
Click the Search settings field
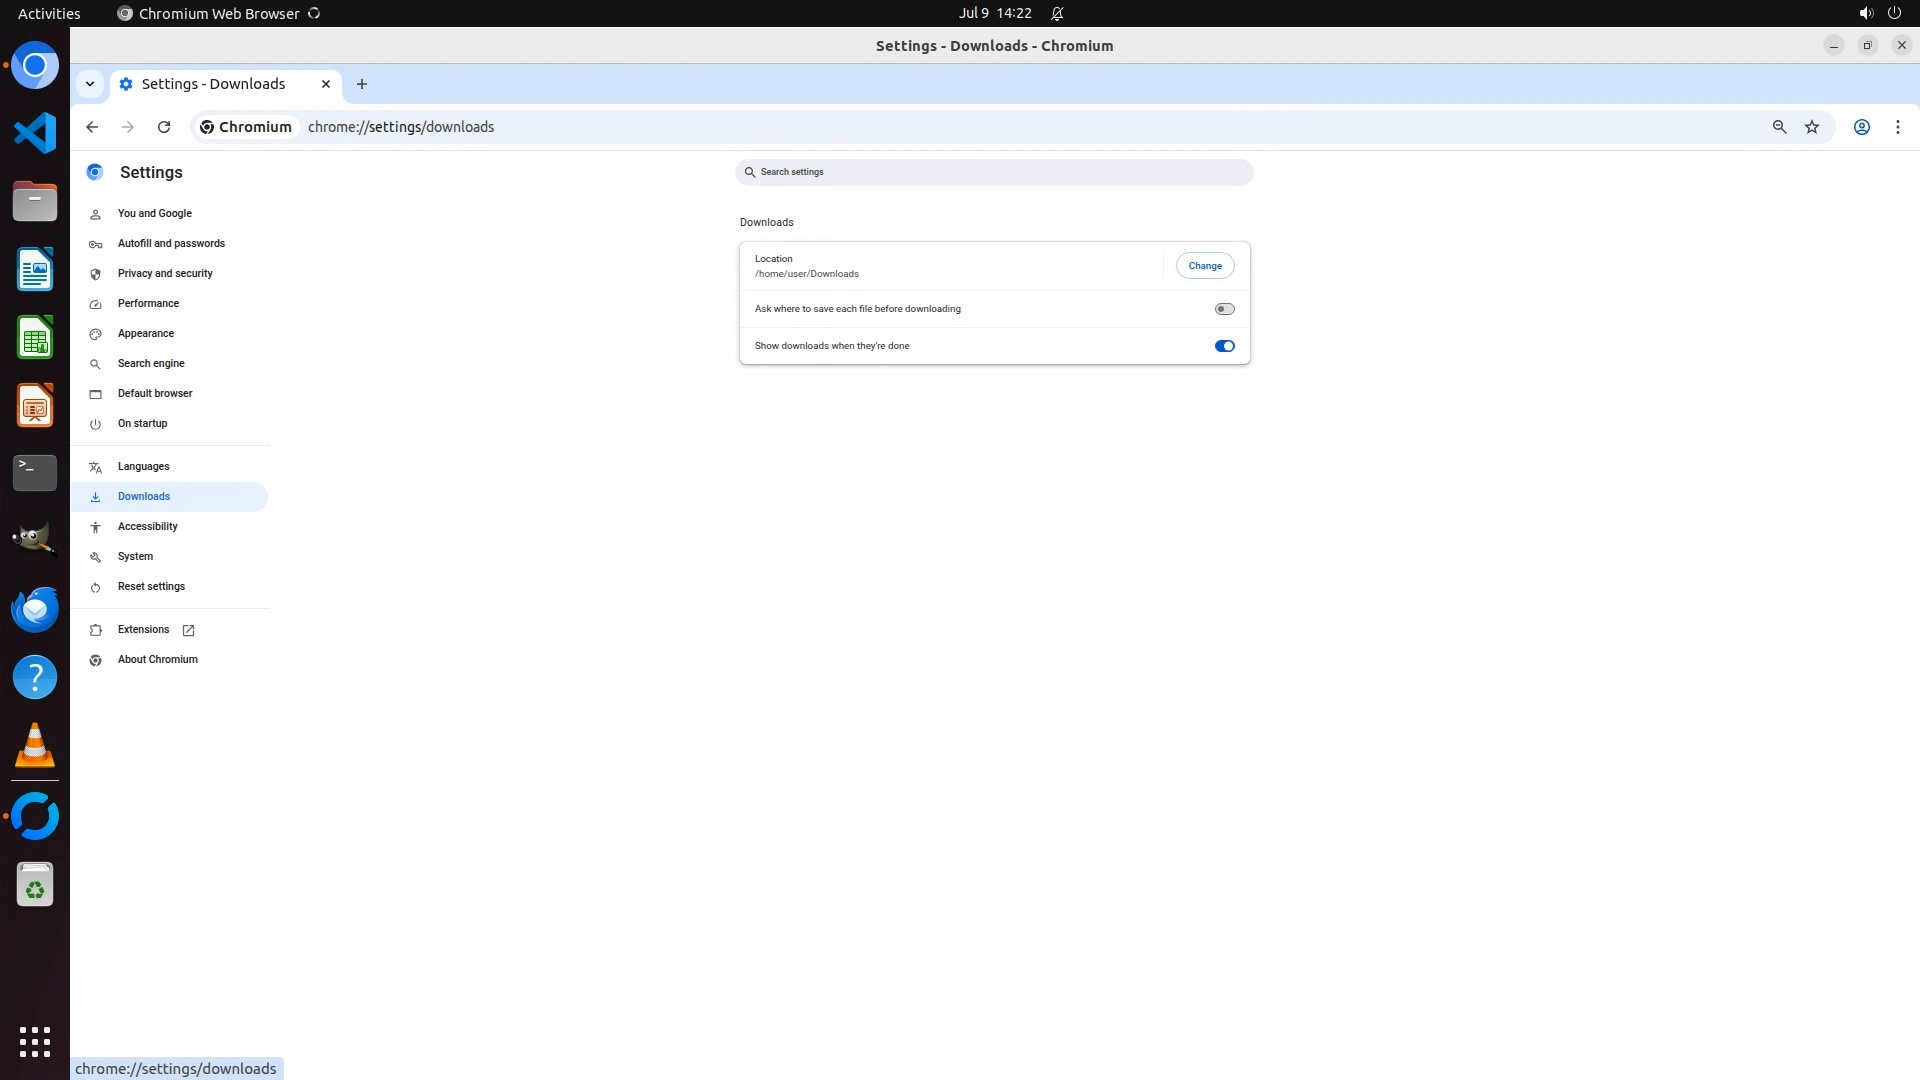click(x=993, y=172)
